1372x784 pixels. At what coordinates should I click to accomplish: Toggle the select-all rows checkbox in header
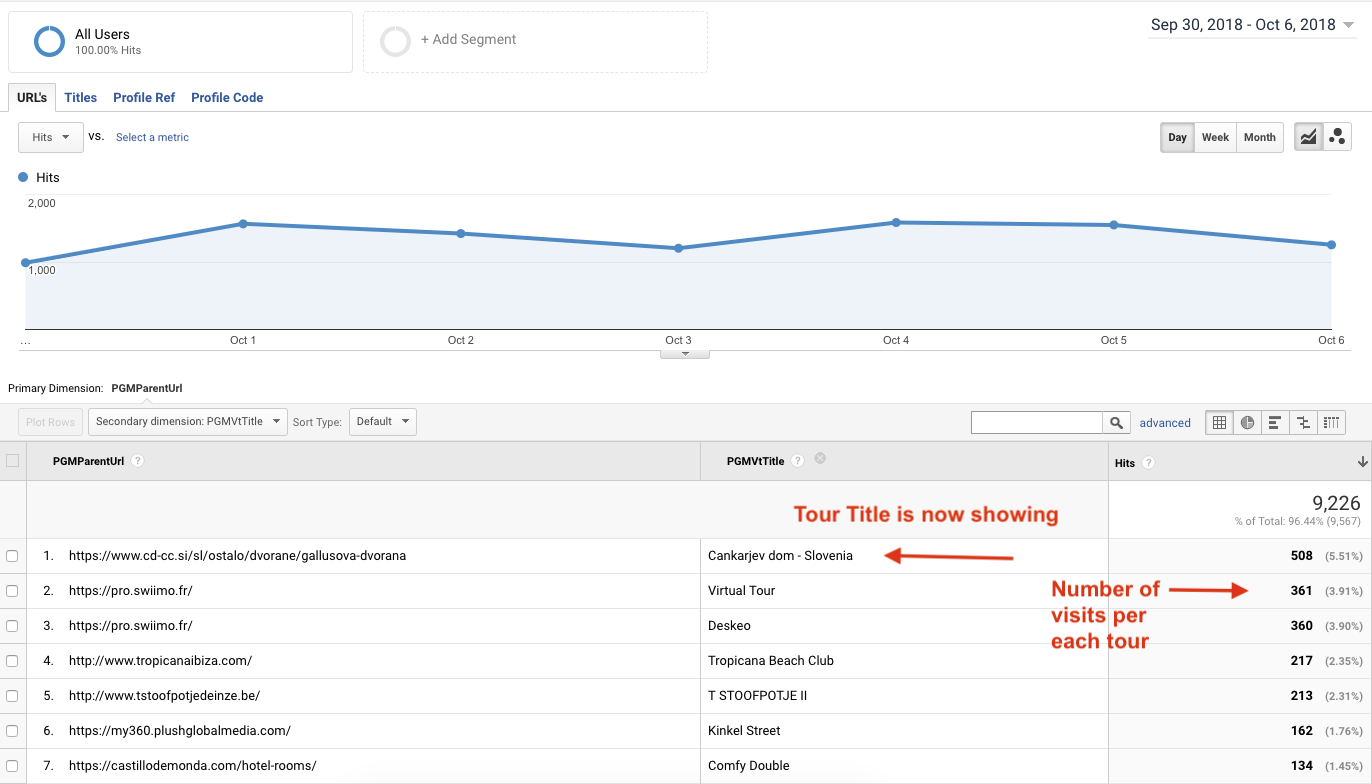12,461
